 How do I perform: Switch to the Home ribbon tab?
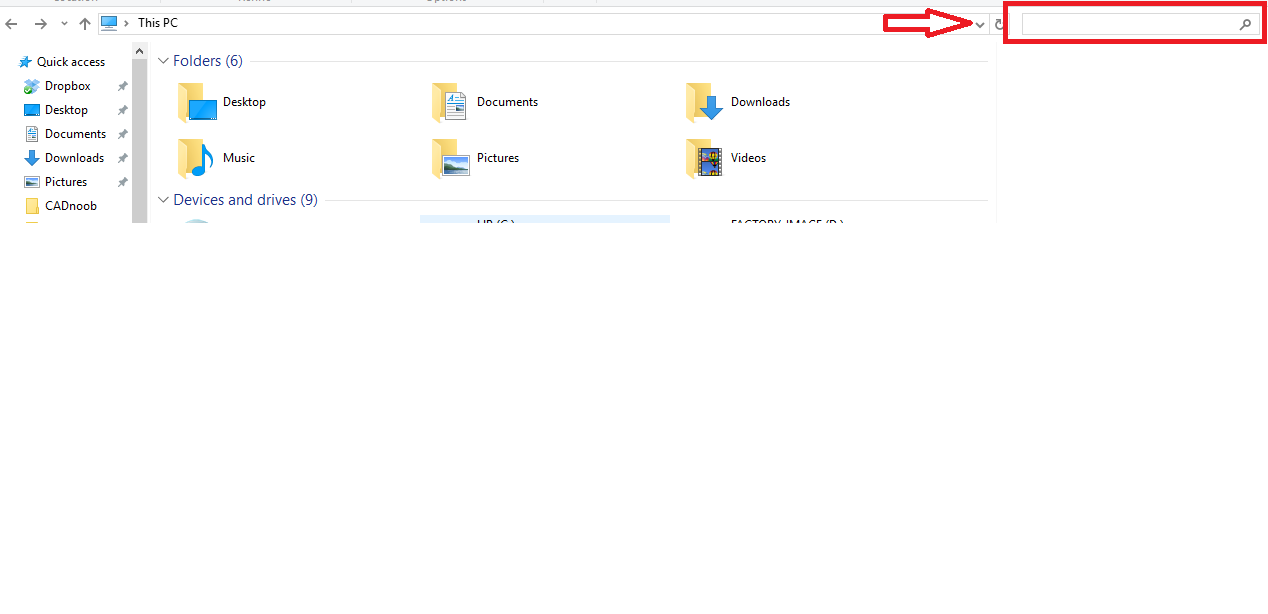coord(253,2)
